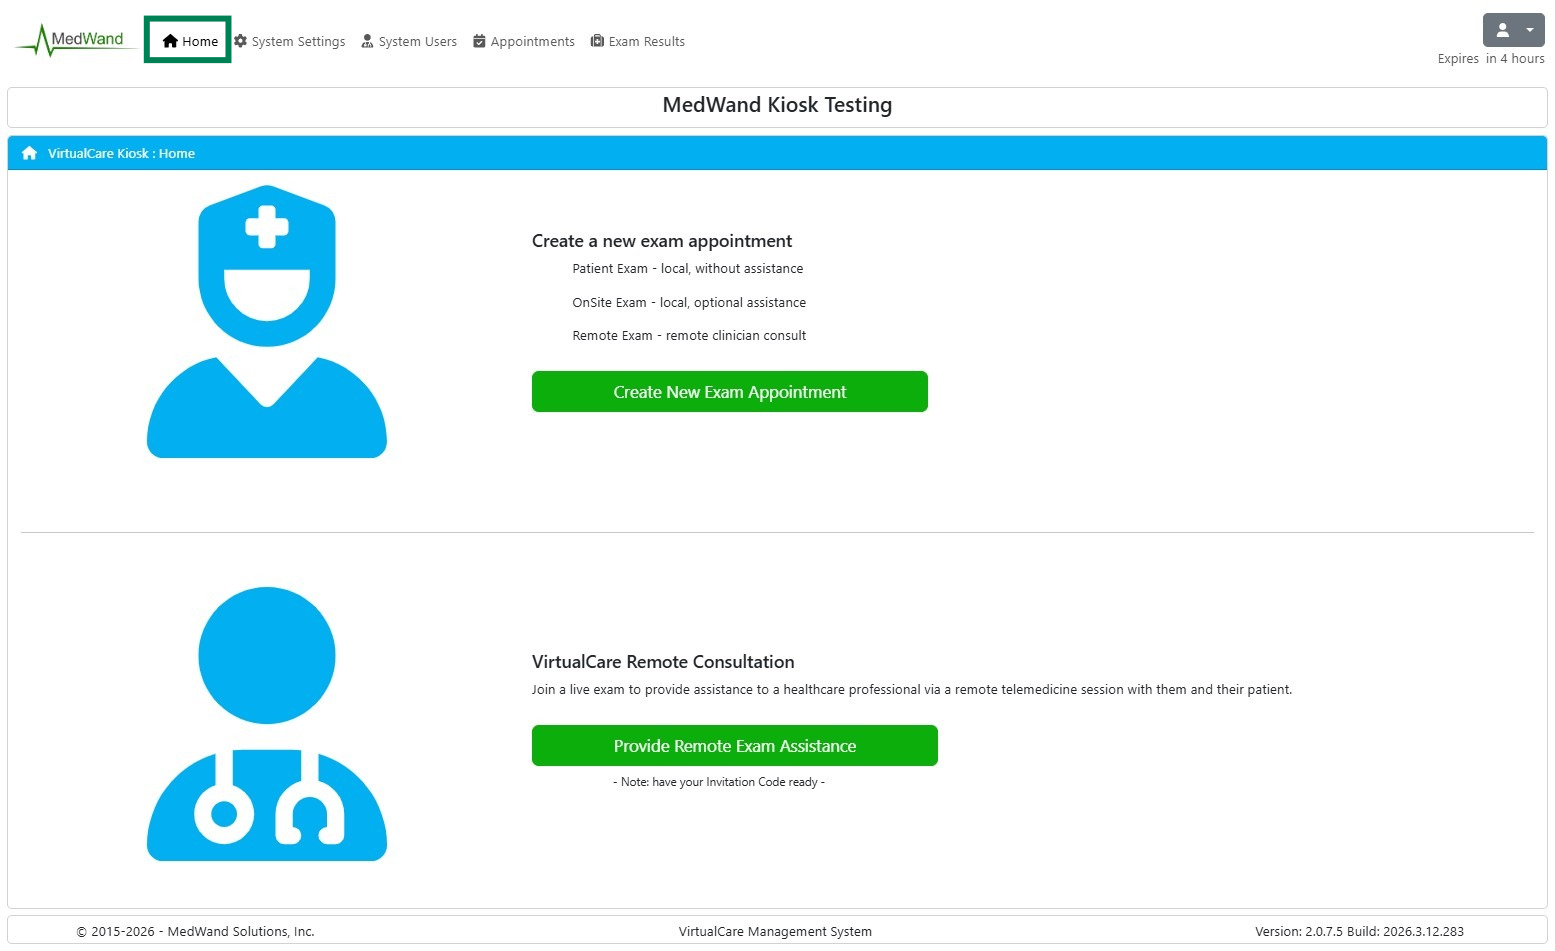Image resolution: width=1555 pixels, height=951 pixels.
Task: Click the Expires in 4 hours text
Action: coord(1490,58)
